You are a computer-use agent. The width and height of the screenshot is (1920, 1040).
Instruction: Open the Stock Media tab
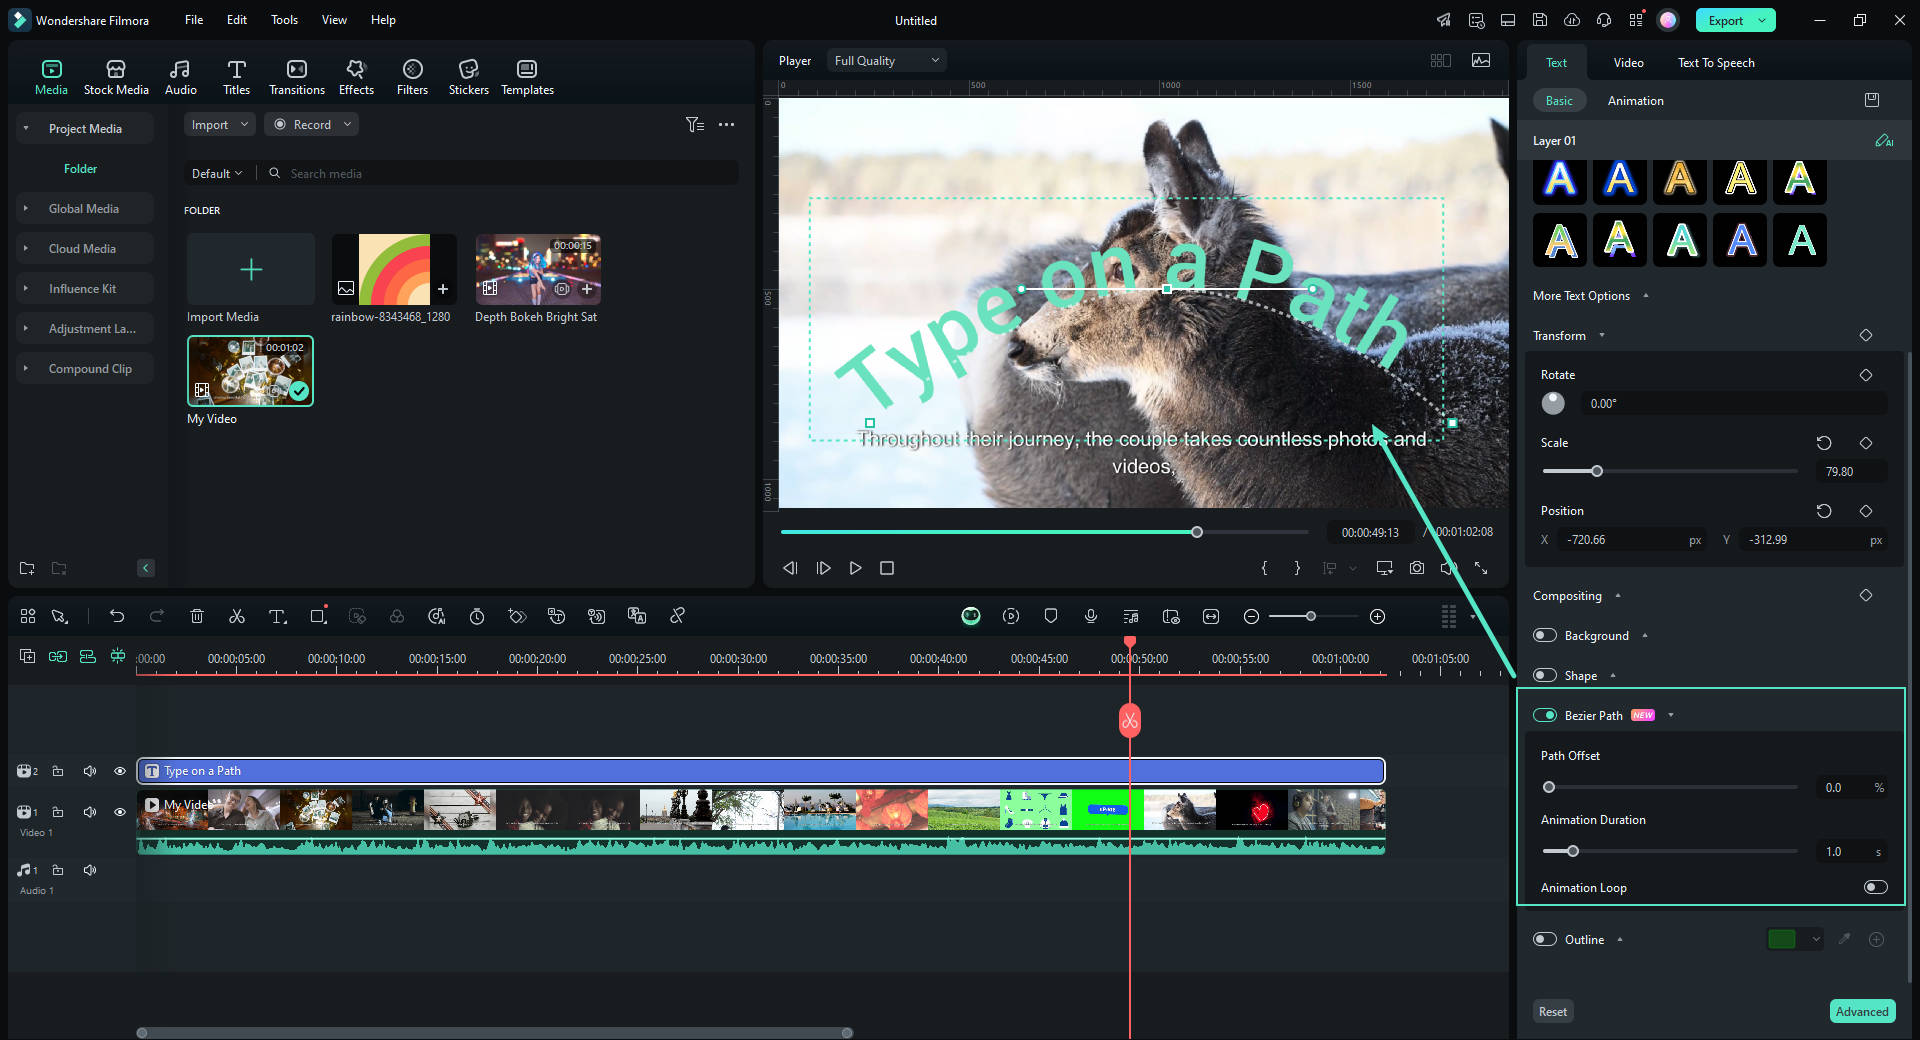tap(116, 77)
